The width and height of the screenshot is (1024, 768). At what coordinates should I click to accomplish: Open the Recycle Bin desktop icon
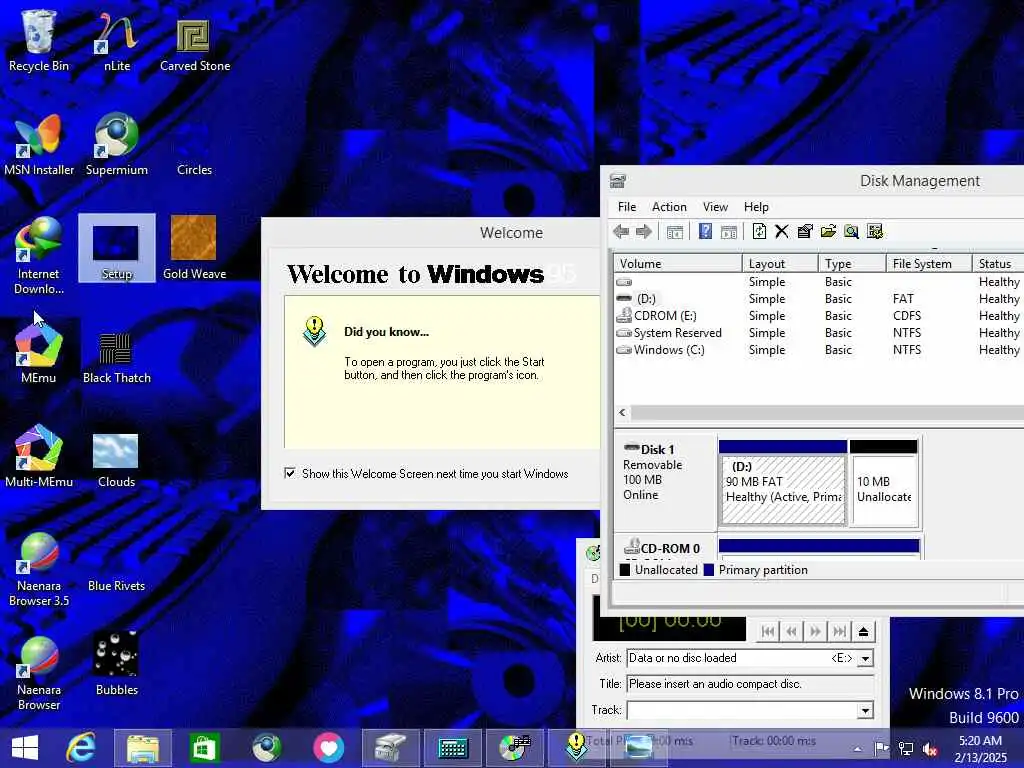click(39, 40)
